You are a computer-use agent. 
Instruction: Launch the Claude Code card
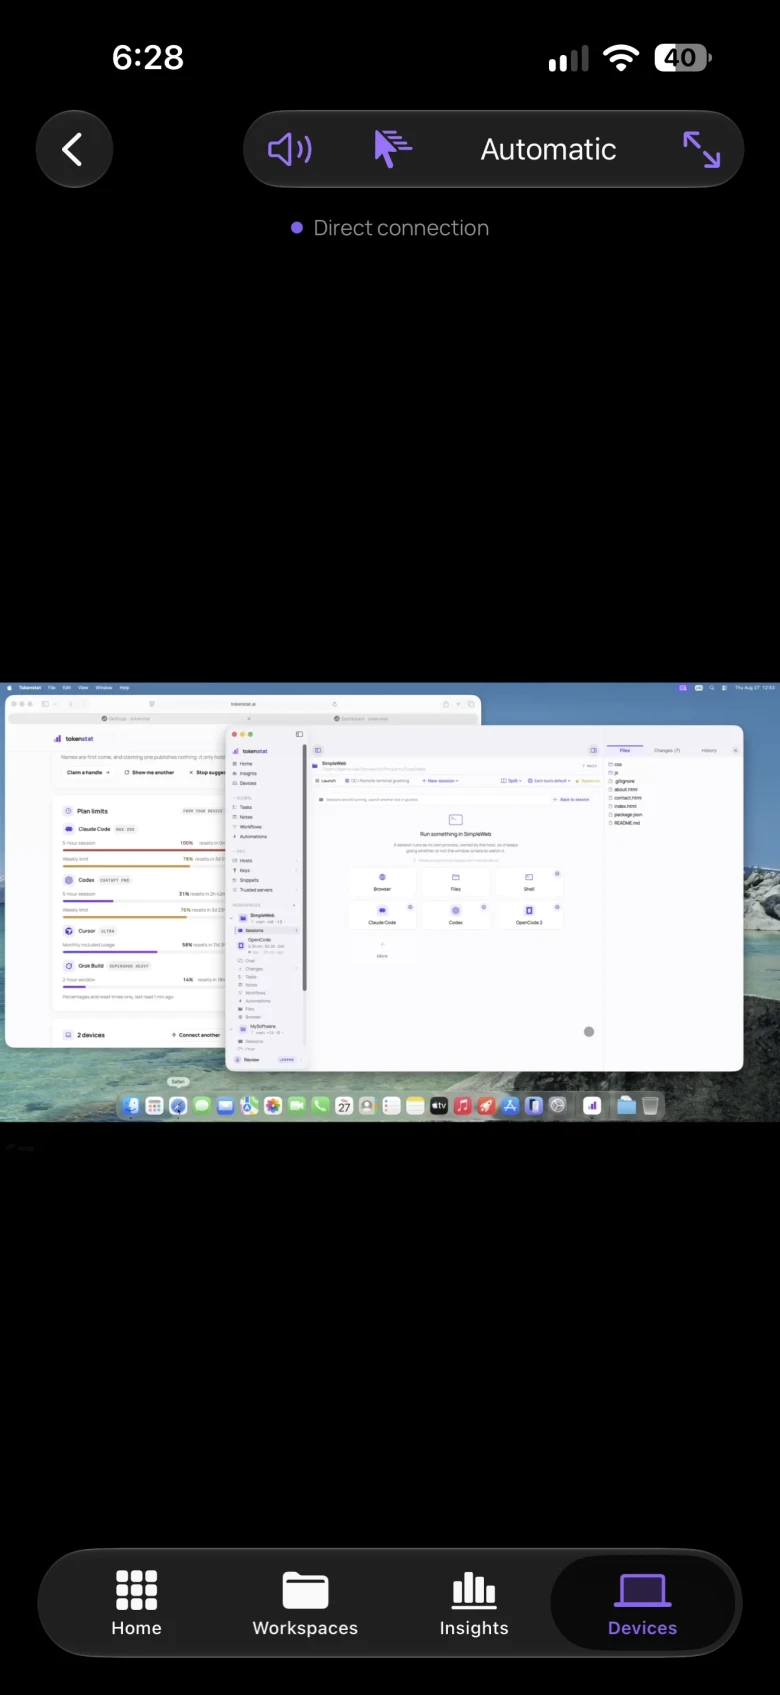(382, 915)
